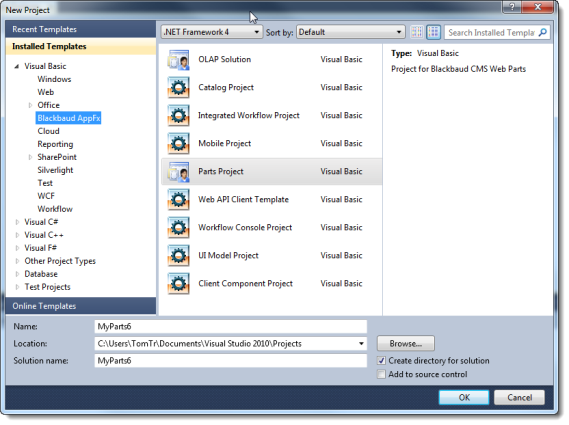This screenshot has width=569, height=425.
Task: Click the search magnifier icon
Action: coord(543,33)
